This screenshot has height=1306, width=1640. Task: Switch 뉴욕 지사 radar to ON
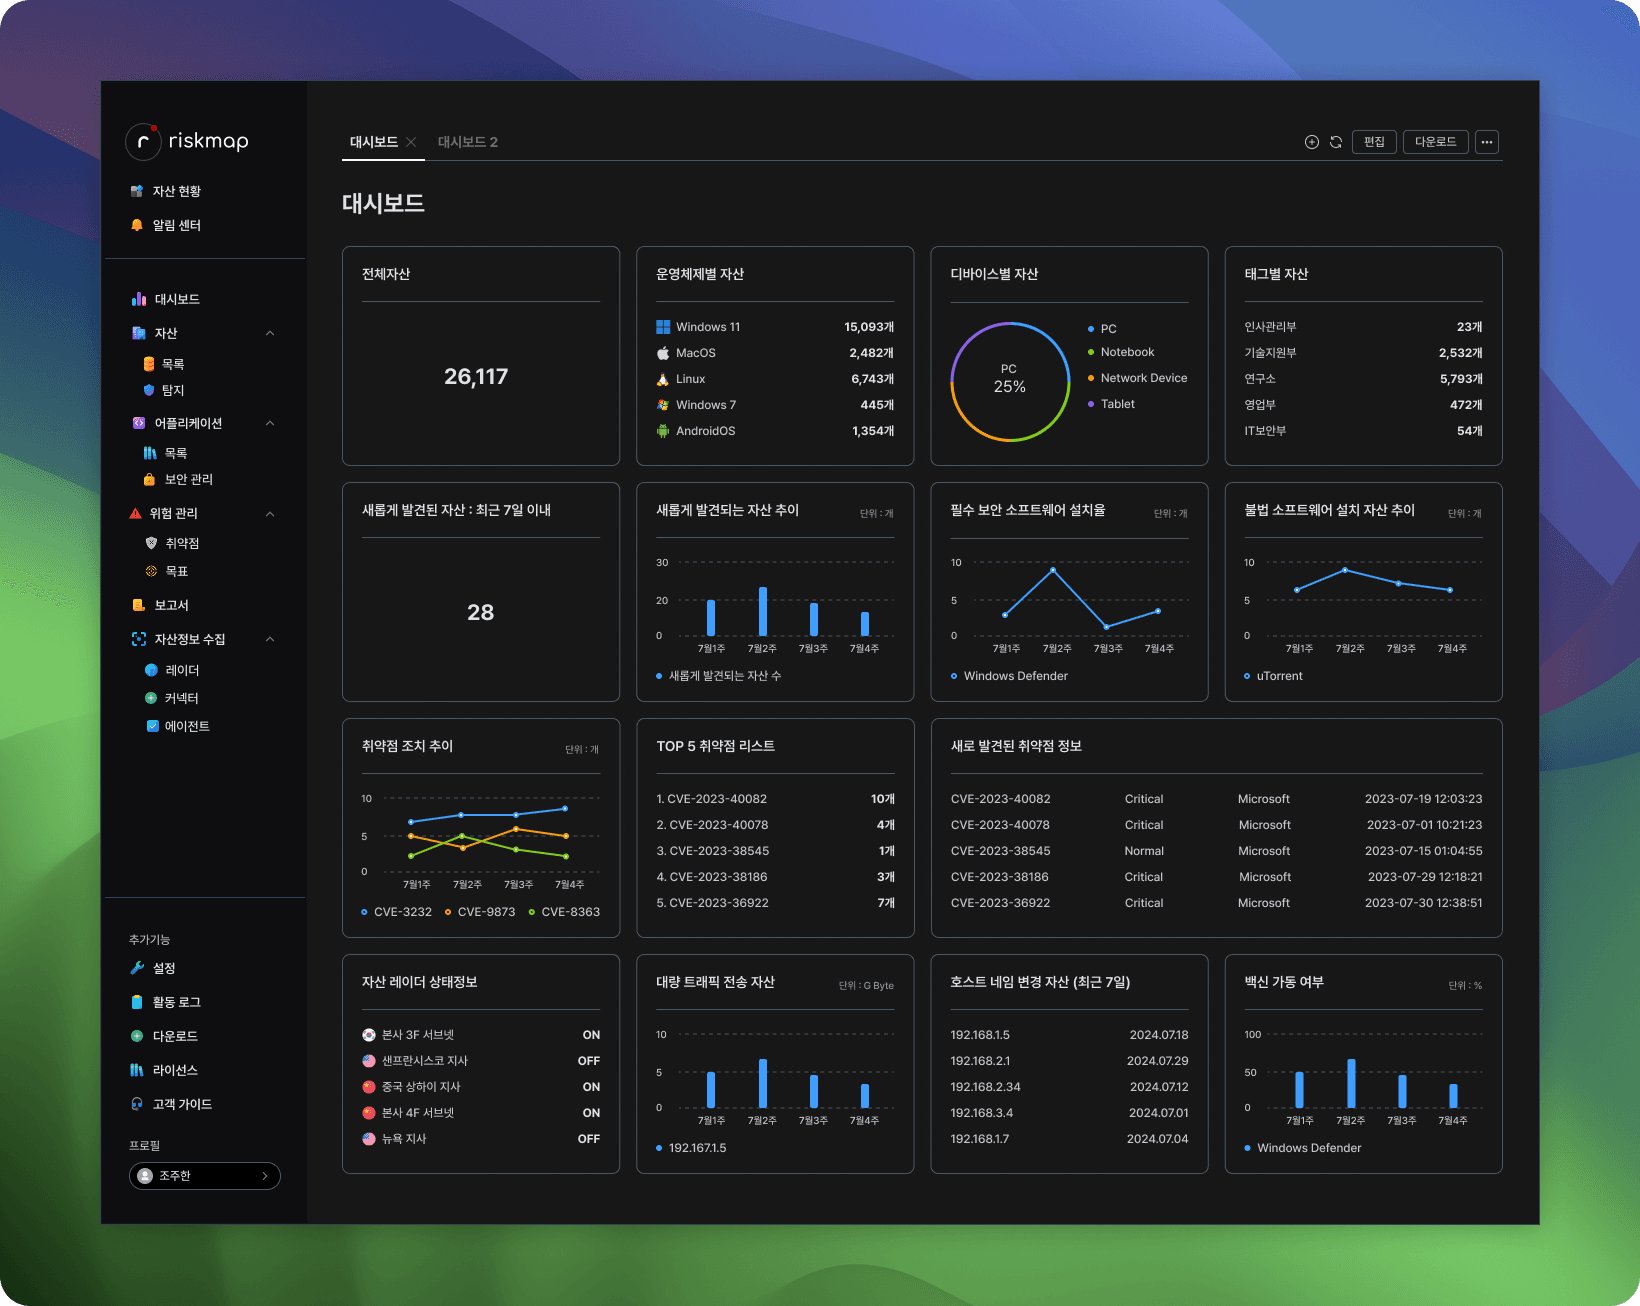coord(588,1138)
